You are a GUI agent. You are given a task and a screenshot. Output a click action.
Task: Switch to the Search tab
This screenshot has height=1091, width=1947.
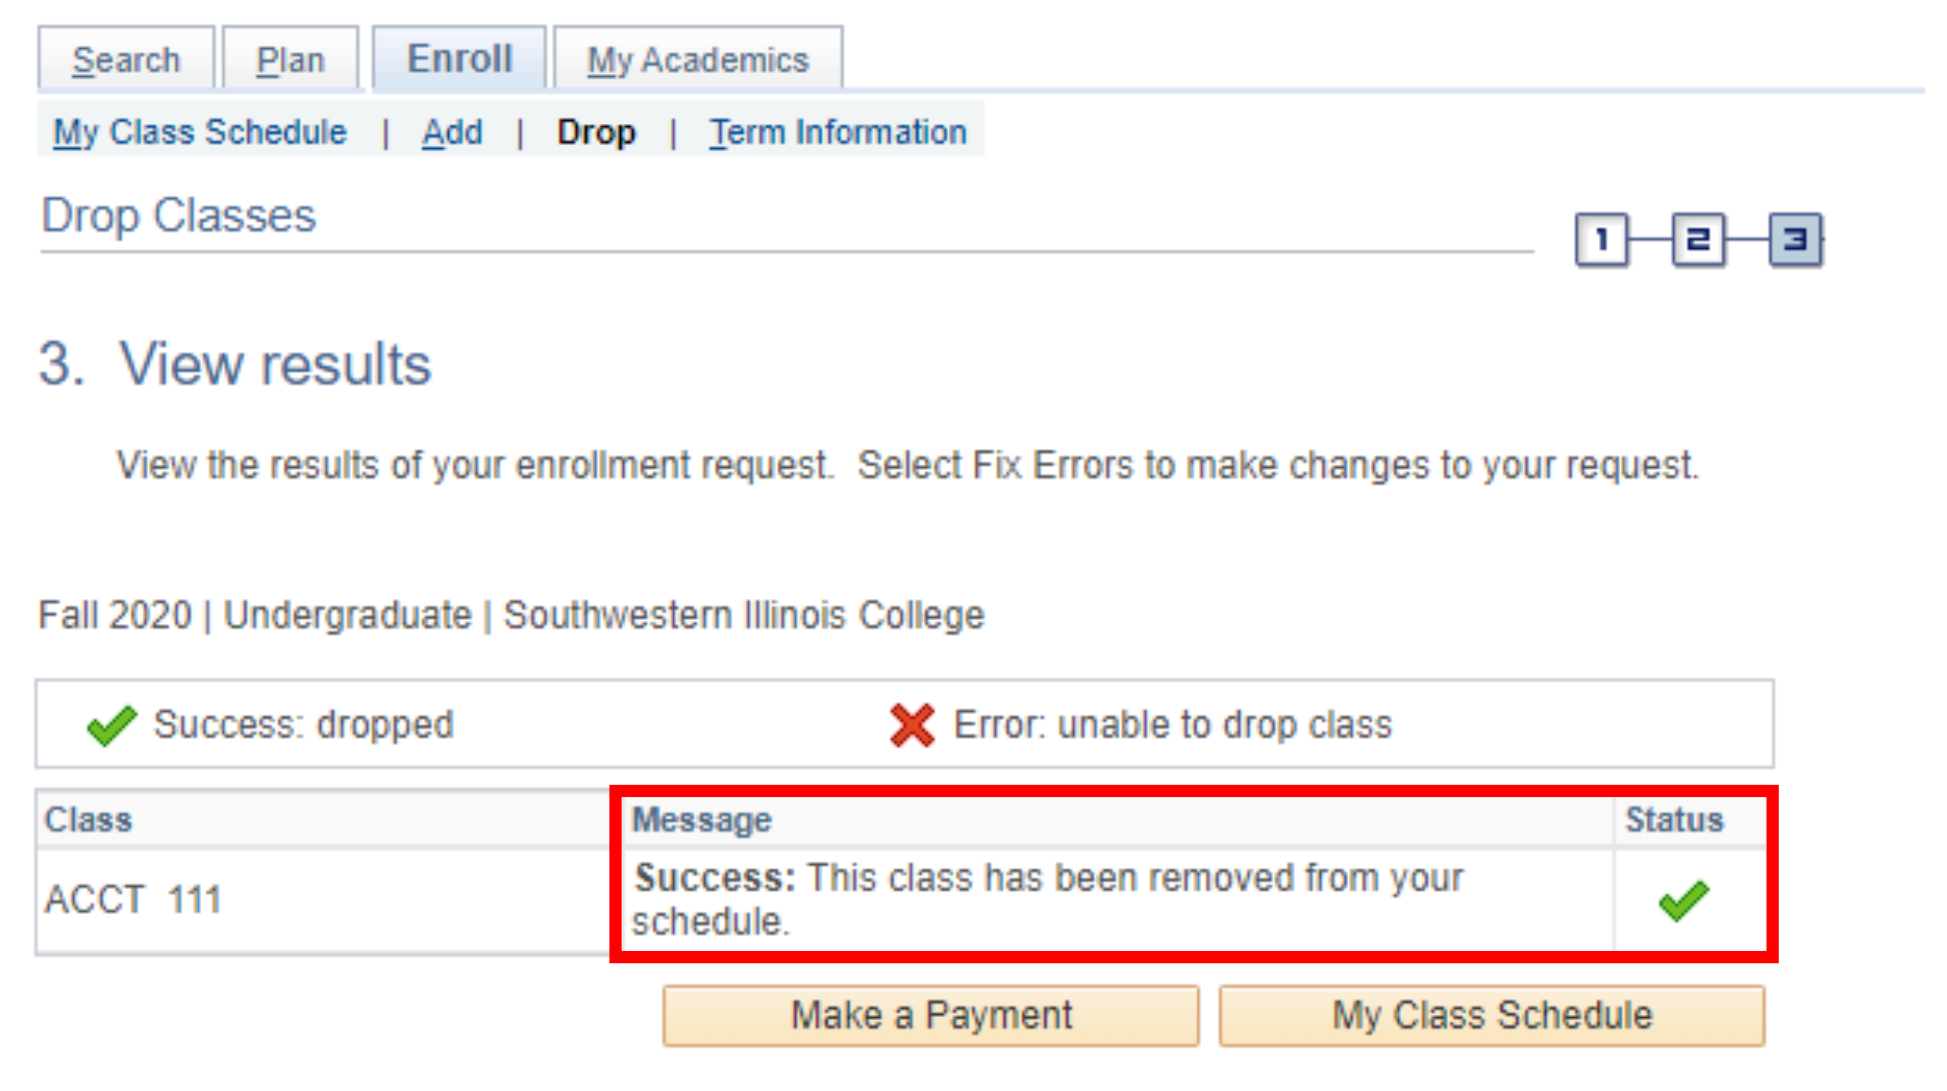[x=126, y=58]
